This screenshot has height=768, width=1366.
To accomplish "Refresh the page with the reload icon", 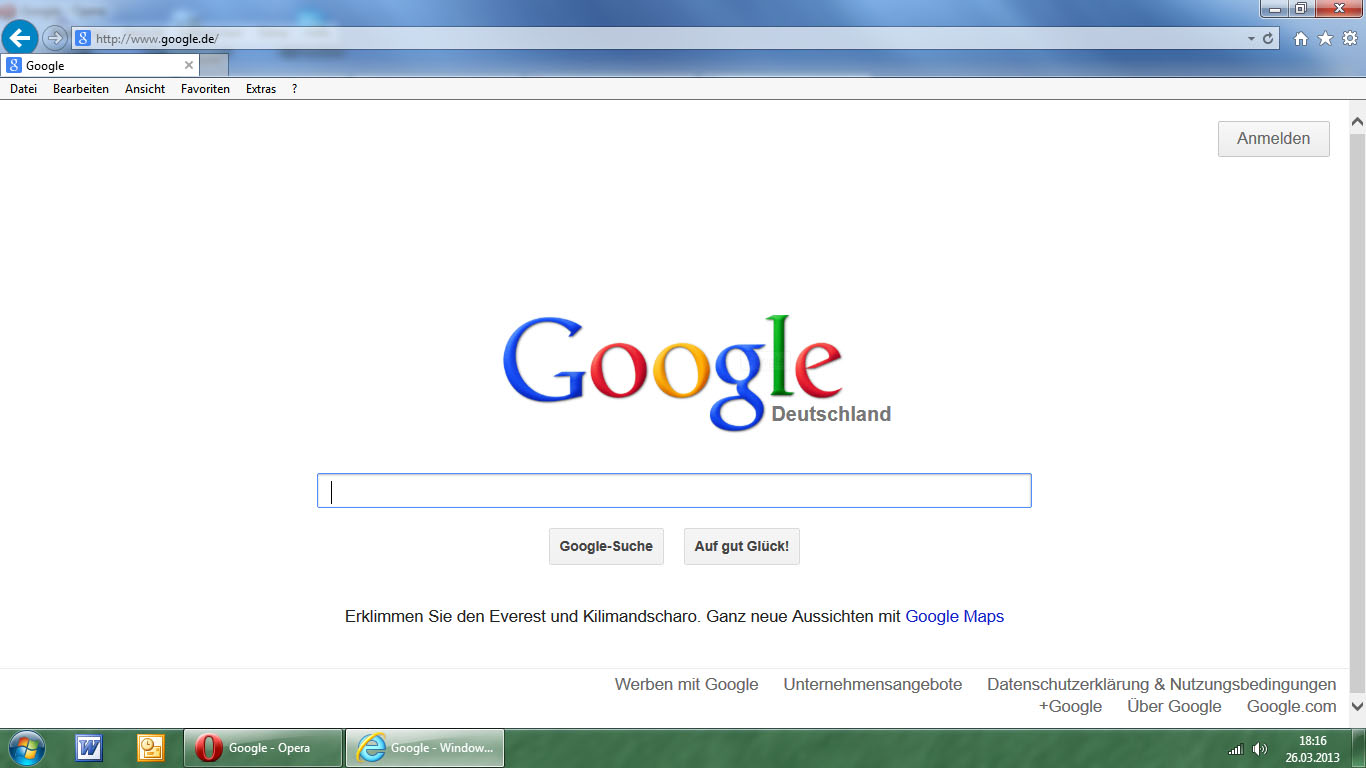I will point(1269,39).
